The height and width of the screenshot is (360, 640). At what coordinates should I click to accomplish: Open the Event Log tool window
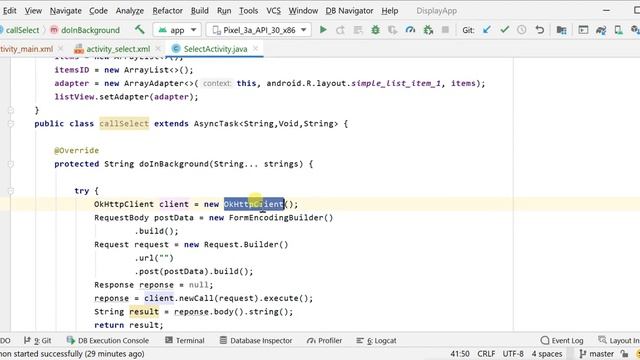pos(562,340)
